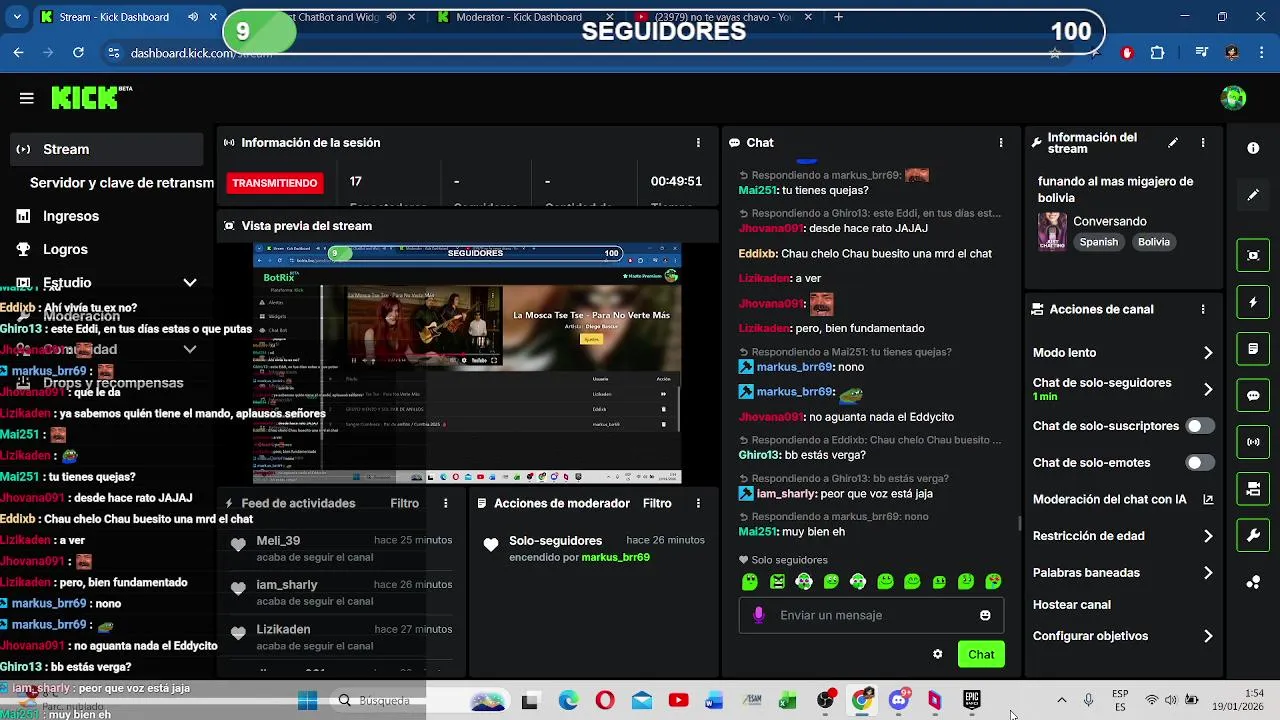Toggle the lightning bolt widget icon in right sidebar
The height and width of the screenshot is (720, 1280).
[1253, 302]
